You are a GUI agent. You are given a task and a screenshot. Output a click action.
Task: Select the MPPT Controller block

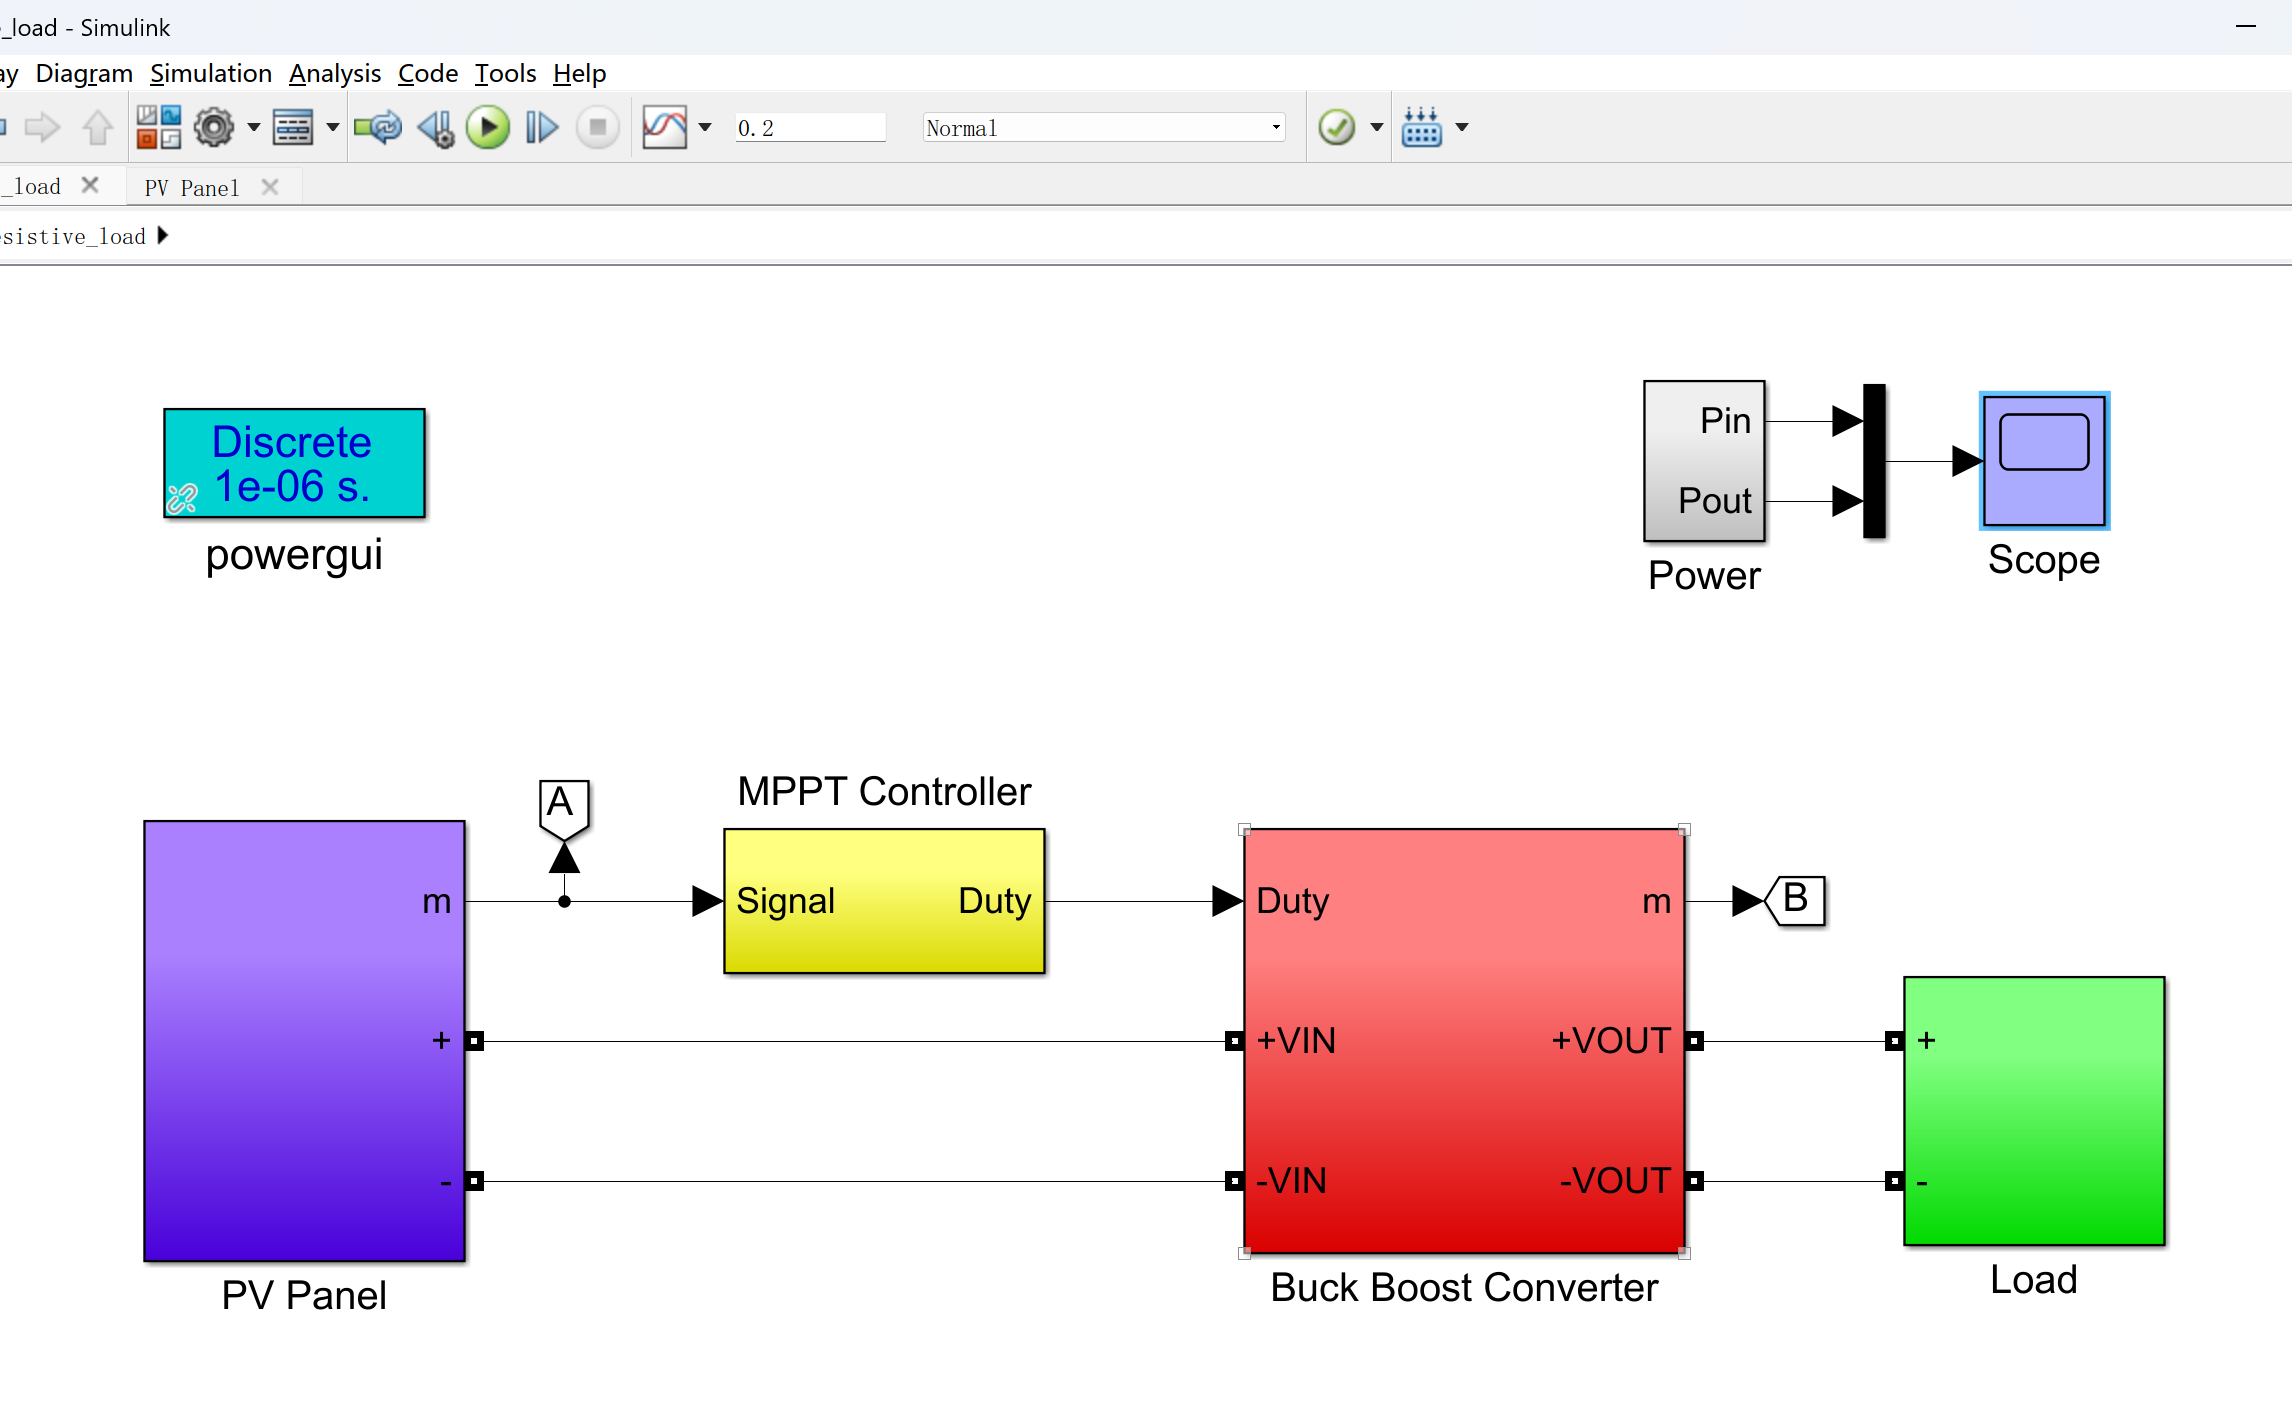[x=884, y=900]
